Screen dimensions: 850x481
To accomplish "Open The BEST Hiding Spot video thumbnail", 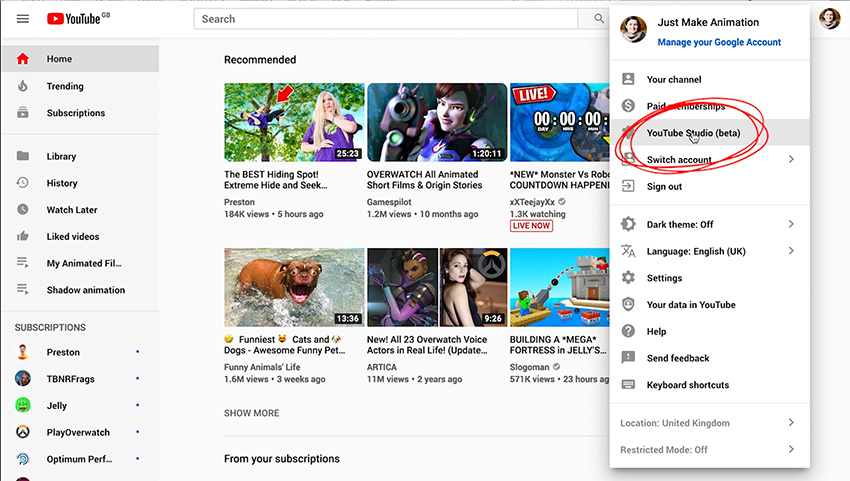I will tap(294, 122).
